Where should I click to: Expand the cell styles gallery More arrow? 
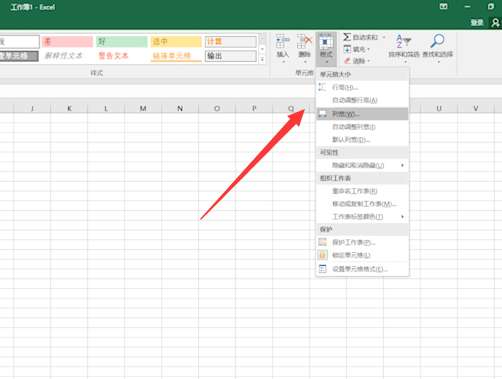click(x=262, y=59)
